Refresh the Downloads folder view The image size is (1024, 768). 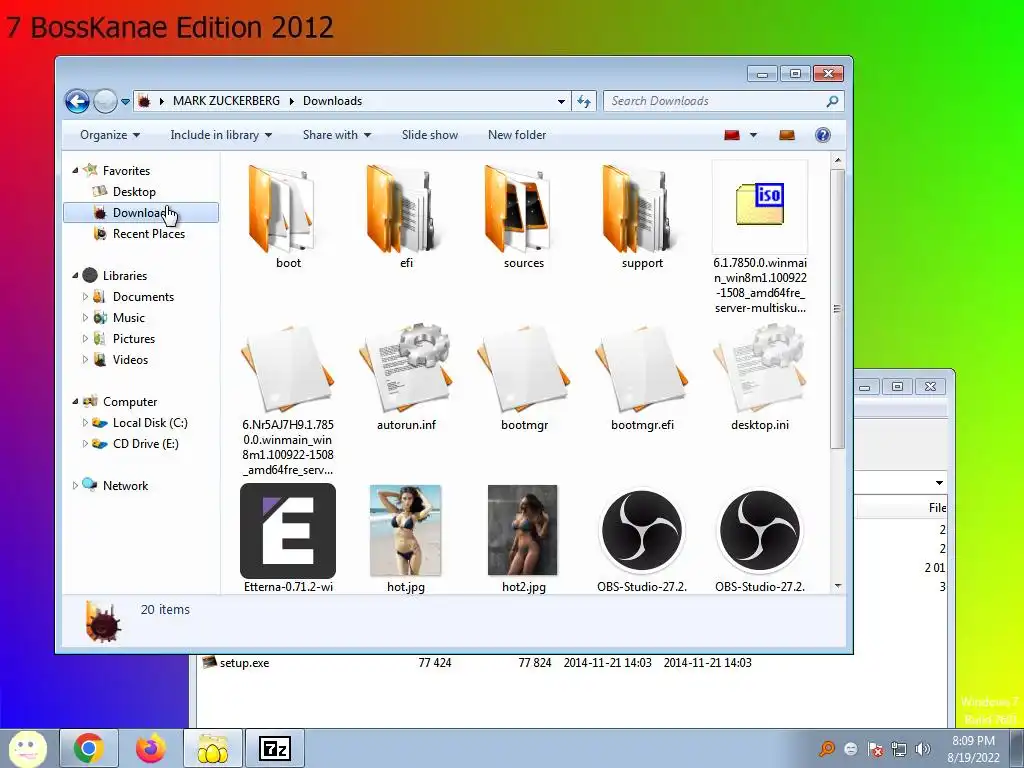click(584, 101)
